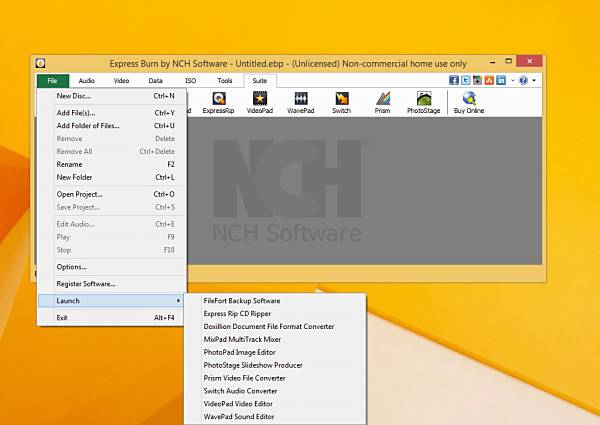Select the Suite tab
This screenshot has width=600, height=425.
point(259,81)
